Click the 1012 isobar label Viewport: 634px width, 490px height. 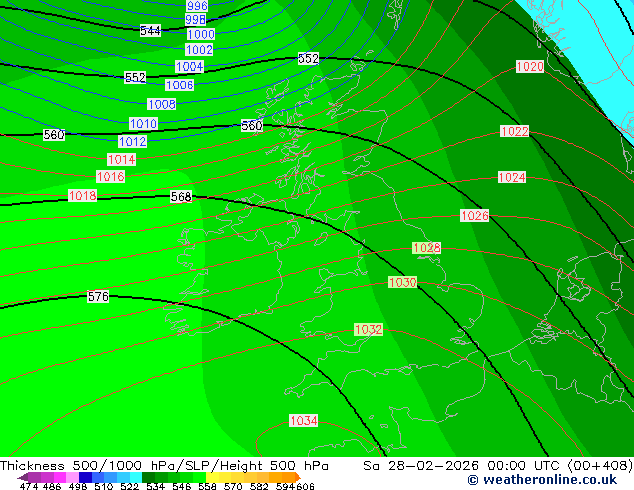[x=133, y=142]
